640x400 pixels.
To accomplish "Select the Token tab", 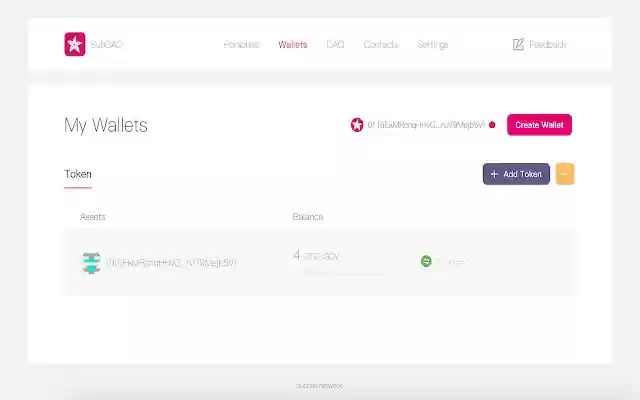I will pos(78,174).
